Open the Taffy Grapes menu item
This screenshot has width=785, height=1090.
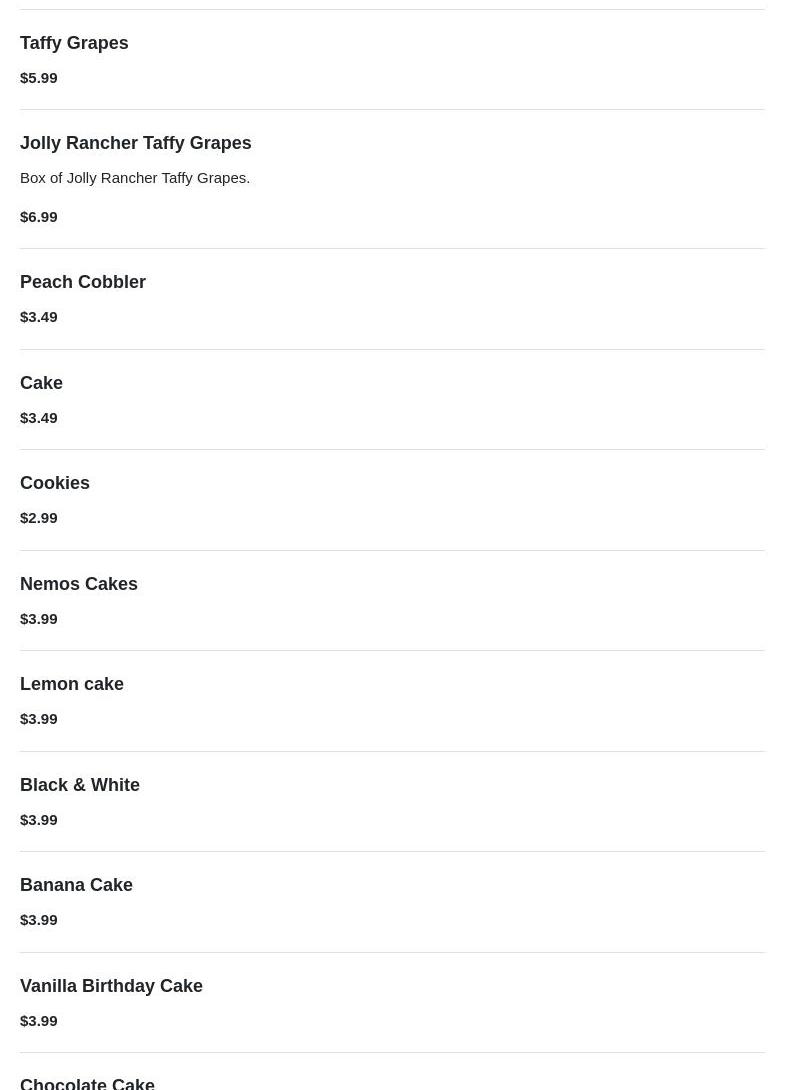pyautogui.click(x=74, y=43)
